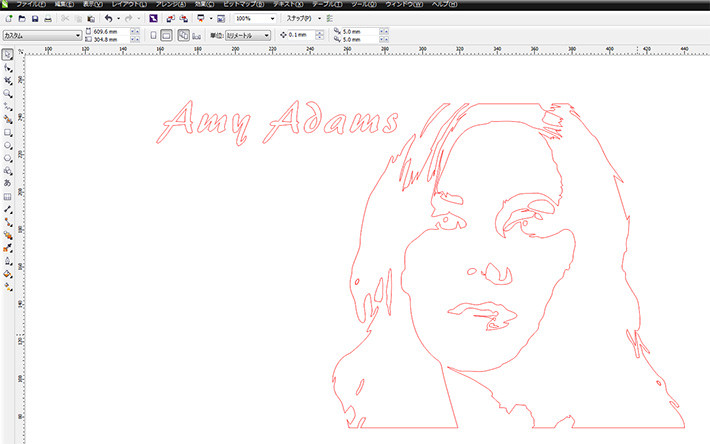Screen dimensions: 710x444
Task: Click the Export icon
Action: click(183, 19)
